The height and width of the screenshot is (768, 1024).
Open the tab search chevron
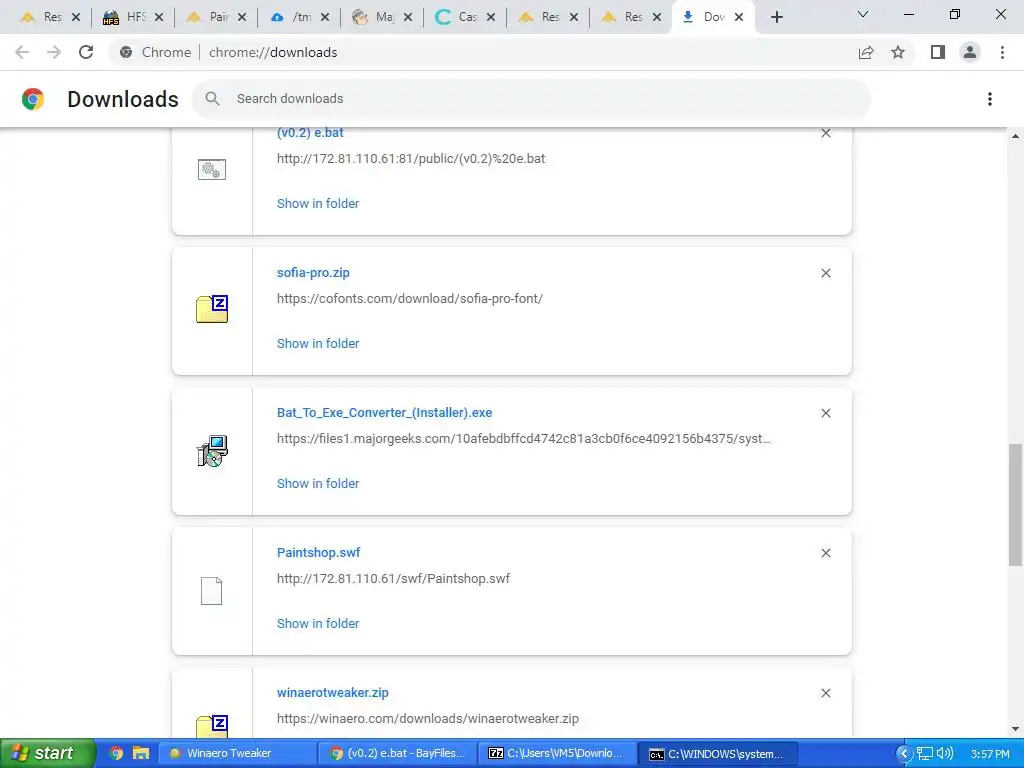coord(863,14)
